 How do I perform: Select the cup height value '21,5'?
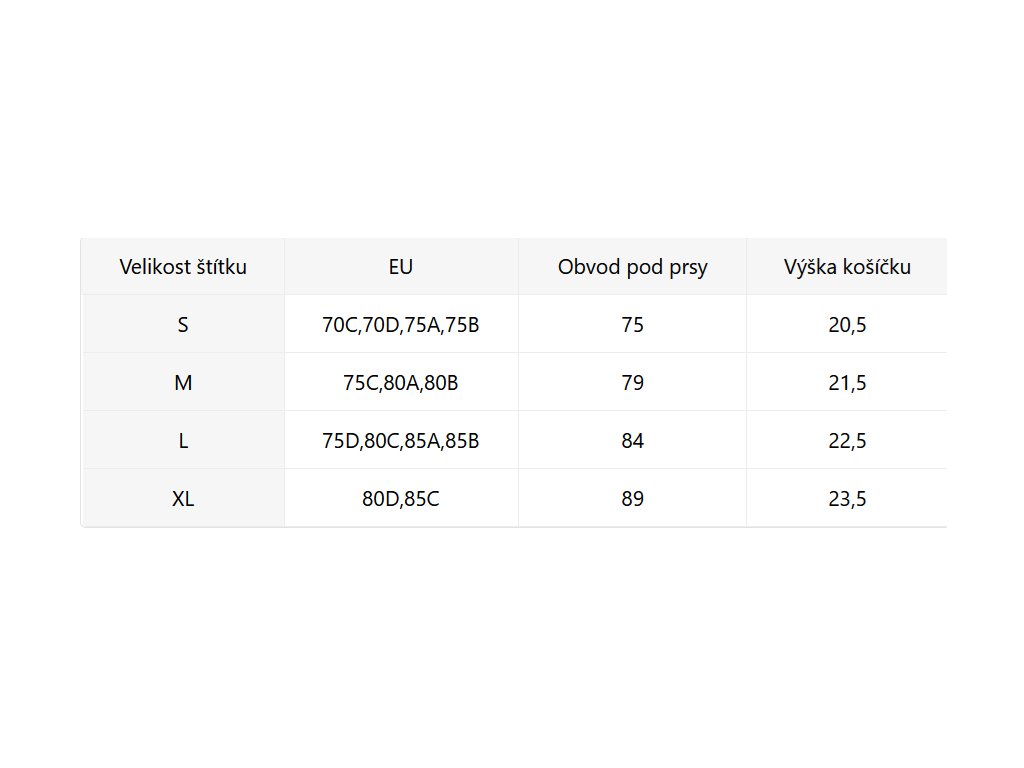[x=847, y=383]
